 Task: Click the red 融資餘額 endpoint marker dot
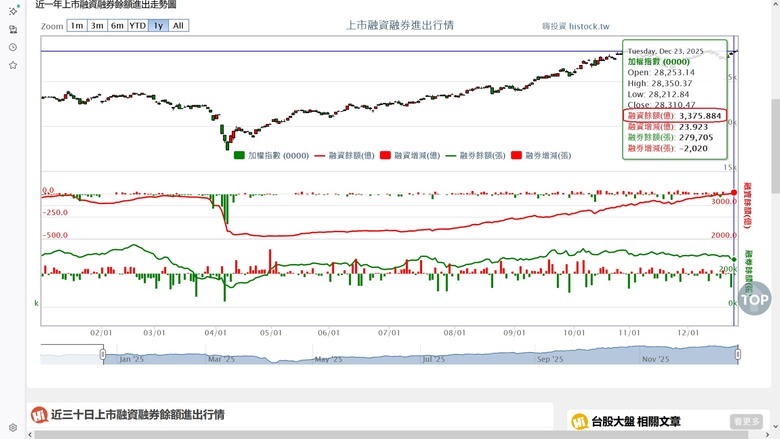[x=734, y=193]
